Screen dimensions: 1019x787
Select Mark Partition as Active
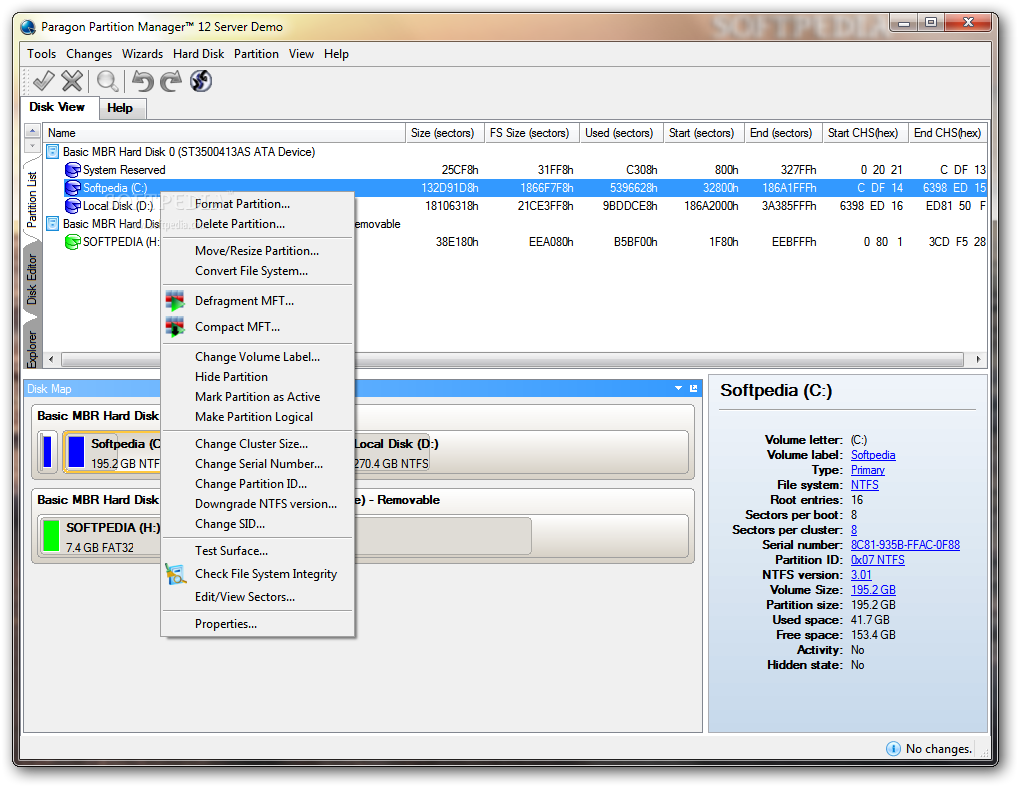(257, 397)
